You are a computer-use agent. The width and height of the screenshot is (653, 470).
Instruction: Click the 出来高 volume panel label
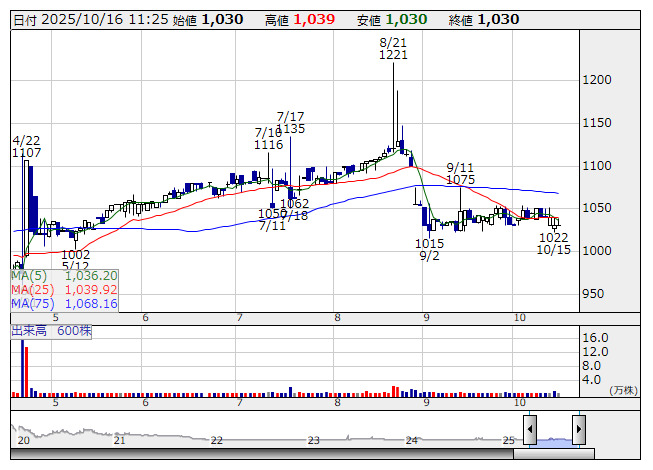click(x=50, y=330)
